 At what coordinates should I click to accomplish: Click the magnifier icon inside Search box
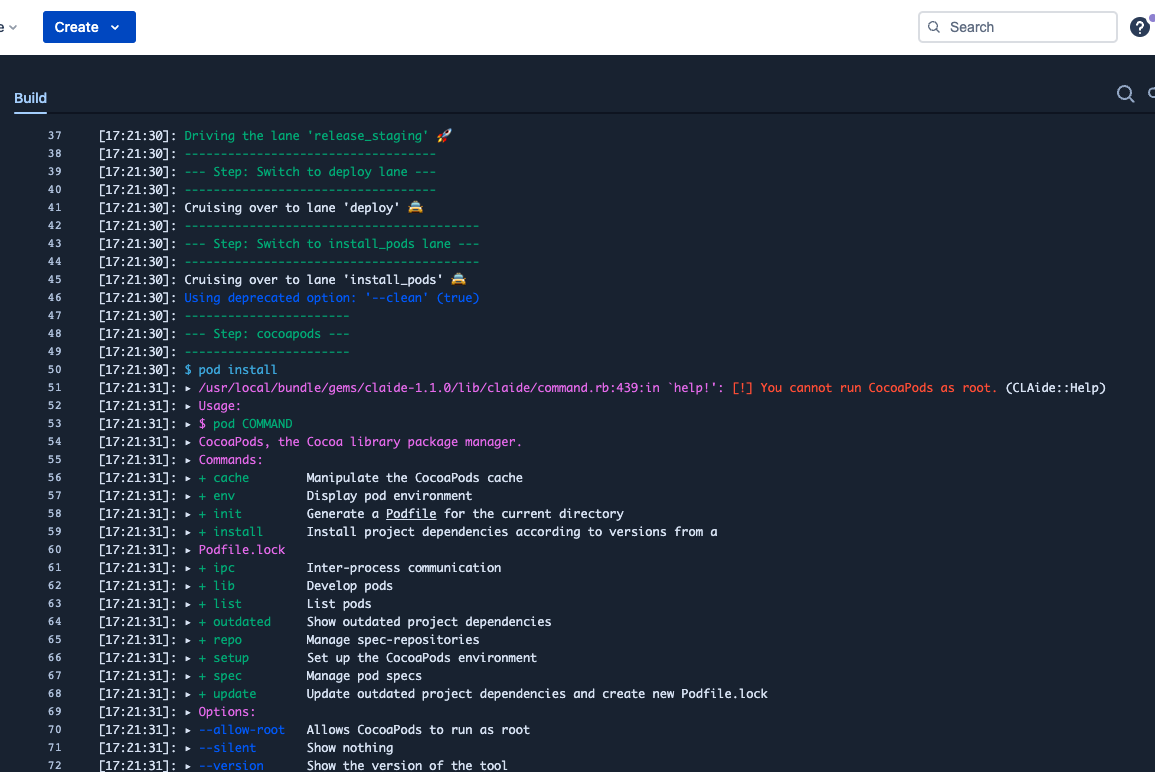coord(934,27)
